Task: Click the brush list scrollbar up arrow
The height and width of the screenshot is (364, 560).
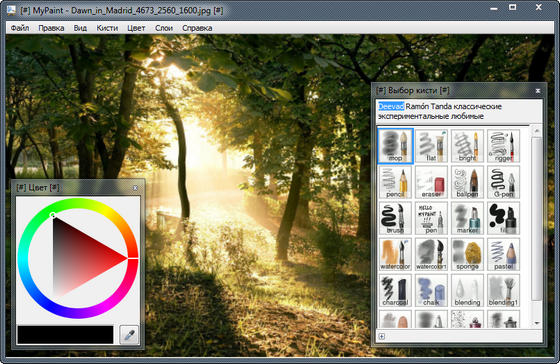Action: [x=536, y=131]
